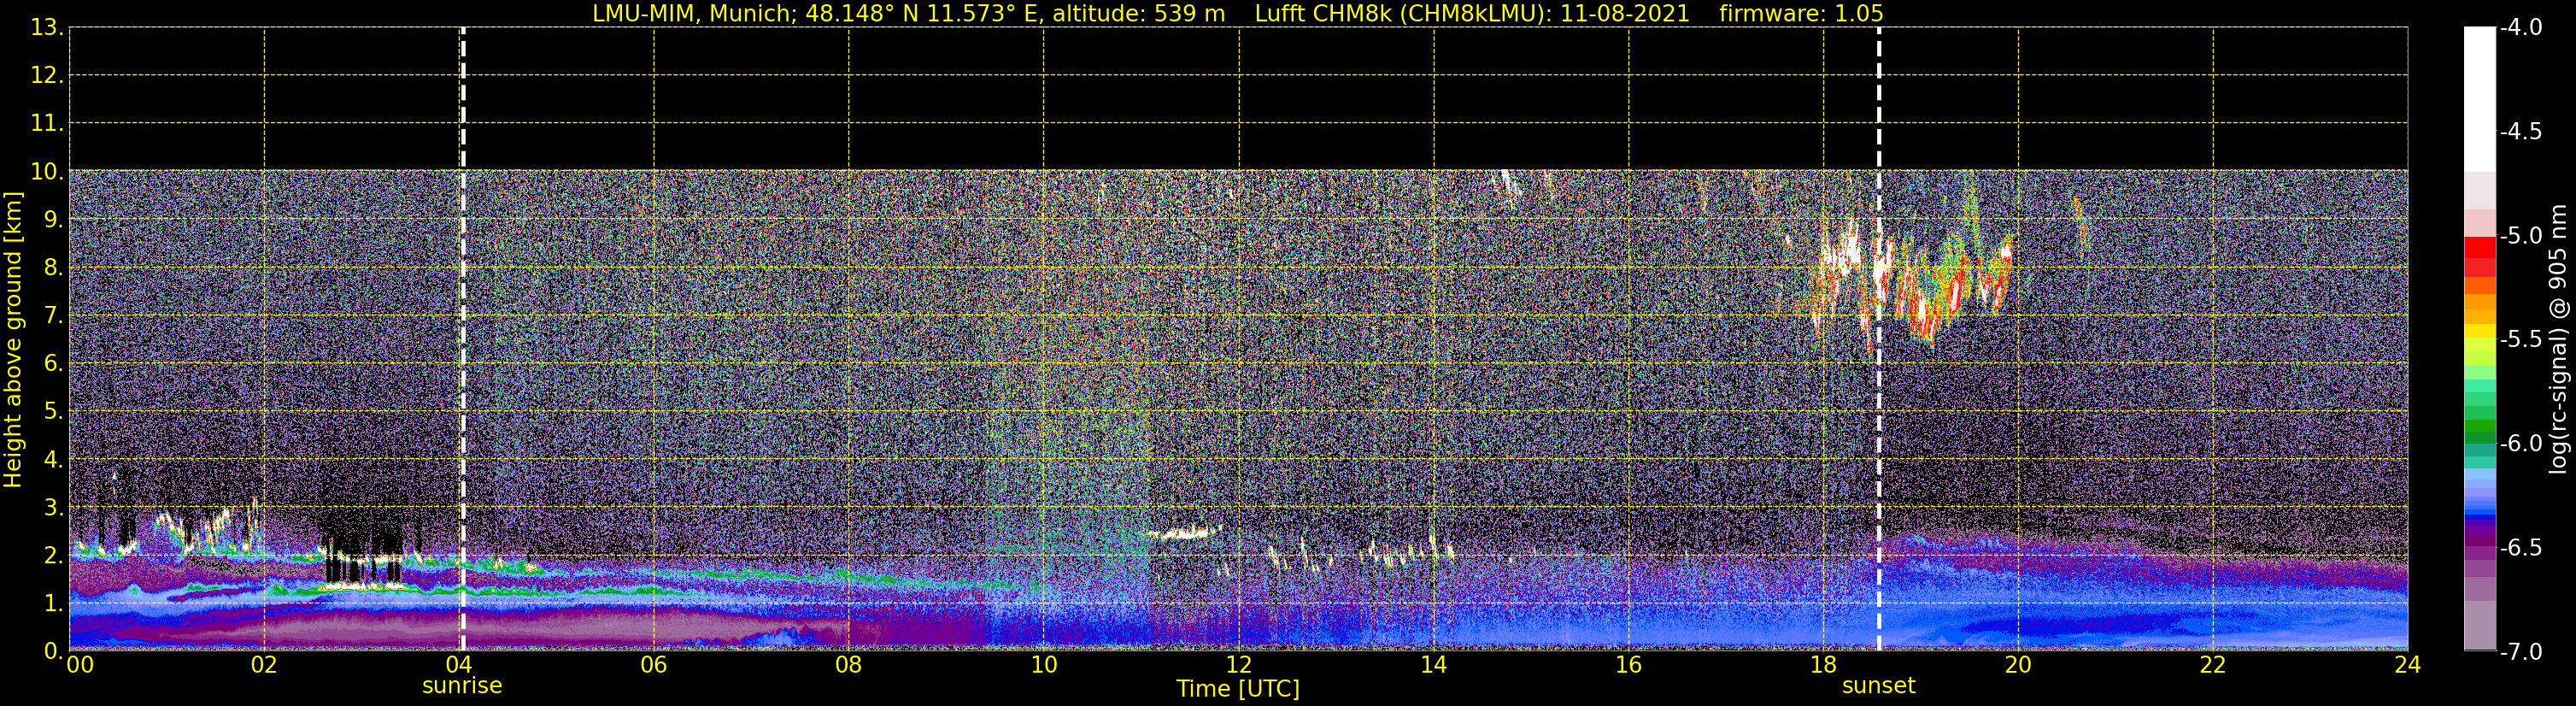Click the height axis tick label '10.'
Screen dimensions: 2576x706
47,172
